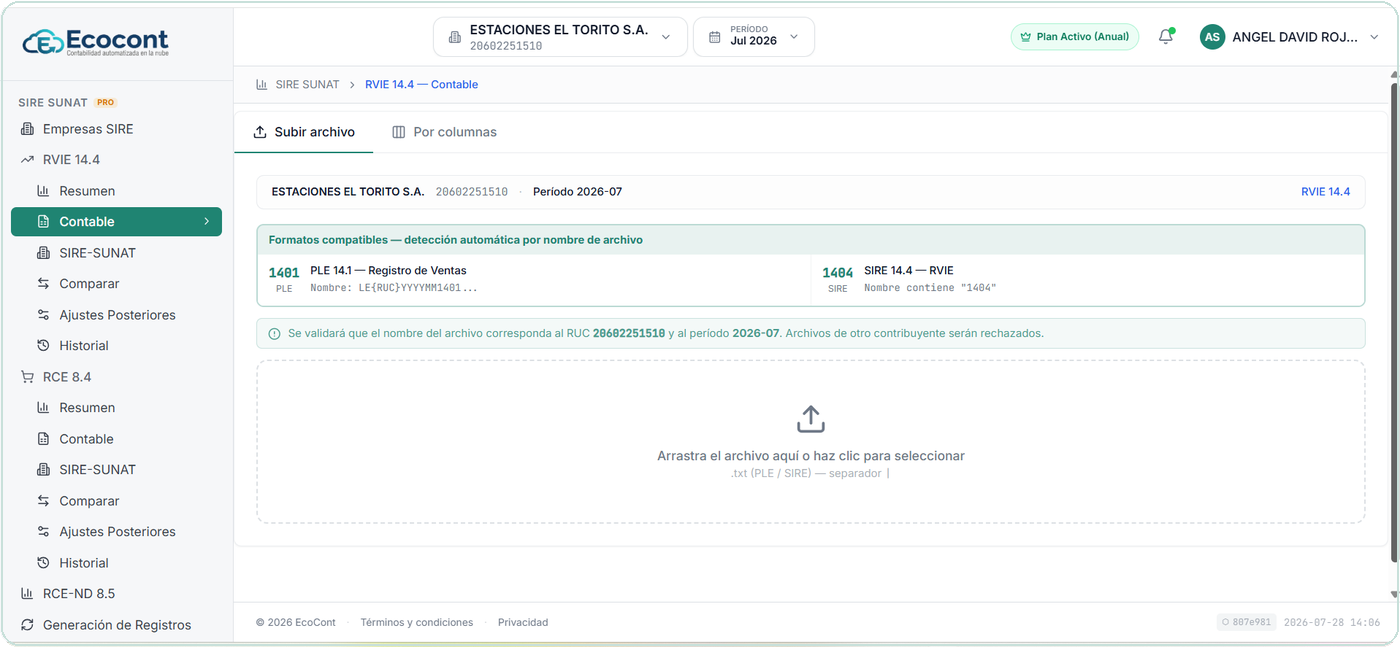Click the © 2026 EcoCont footer text
Image resolution: width=1400 pixels, height=647 pixels.
point(296,622)
